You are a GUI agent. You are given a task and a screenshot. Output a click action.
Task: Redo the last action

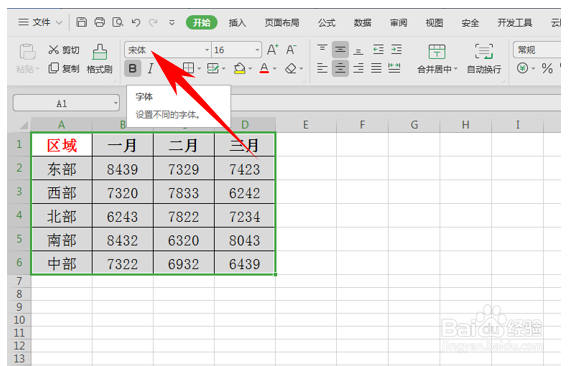coord(153,22)
